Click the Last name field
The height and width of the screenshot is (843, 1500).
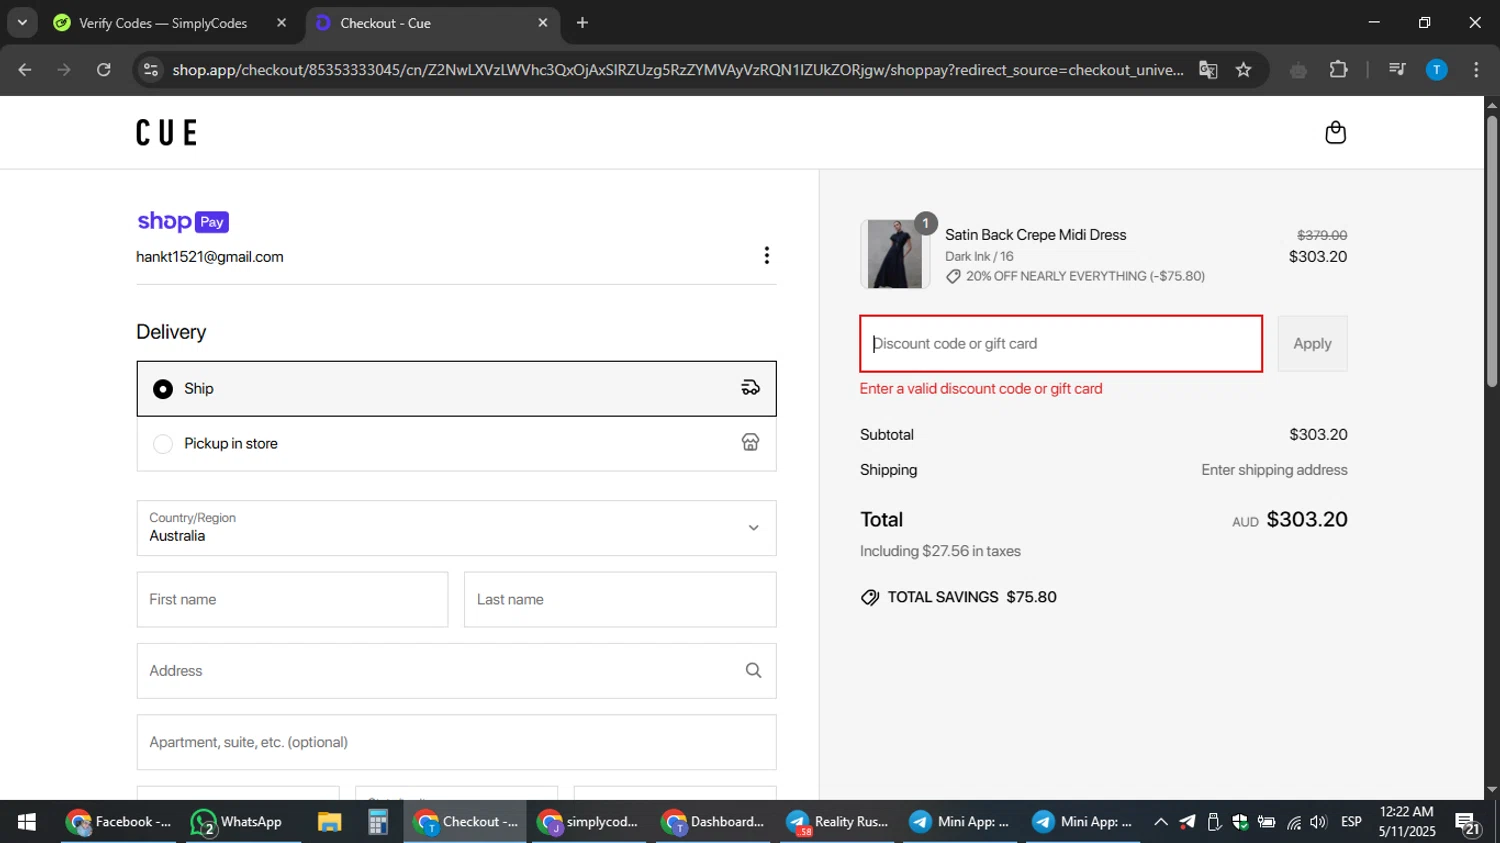(620, 600)
